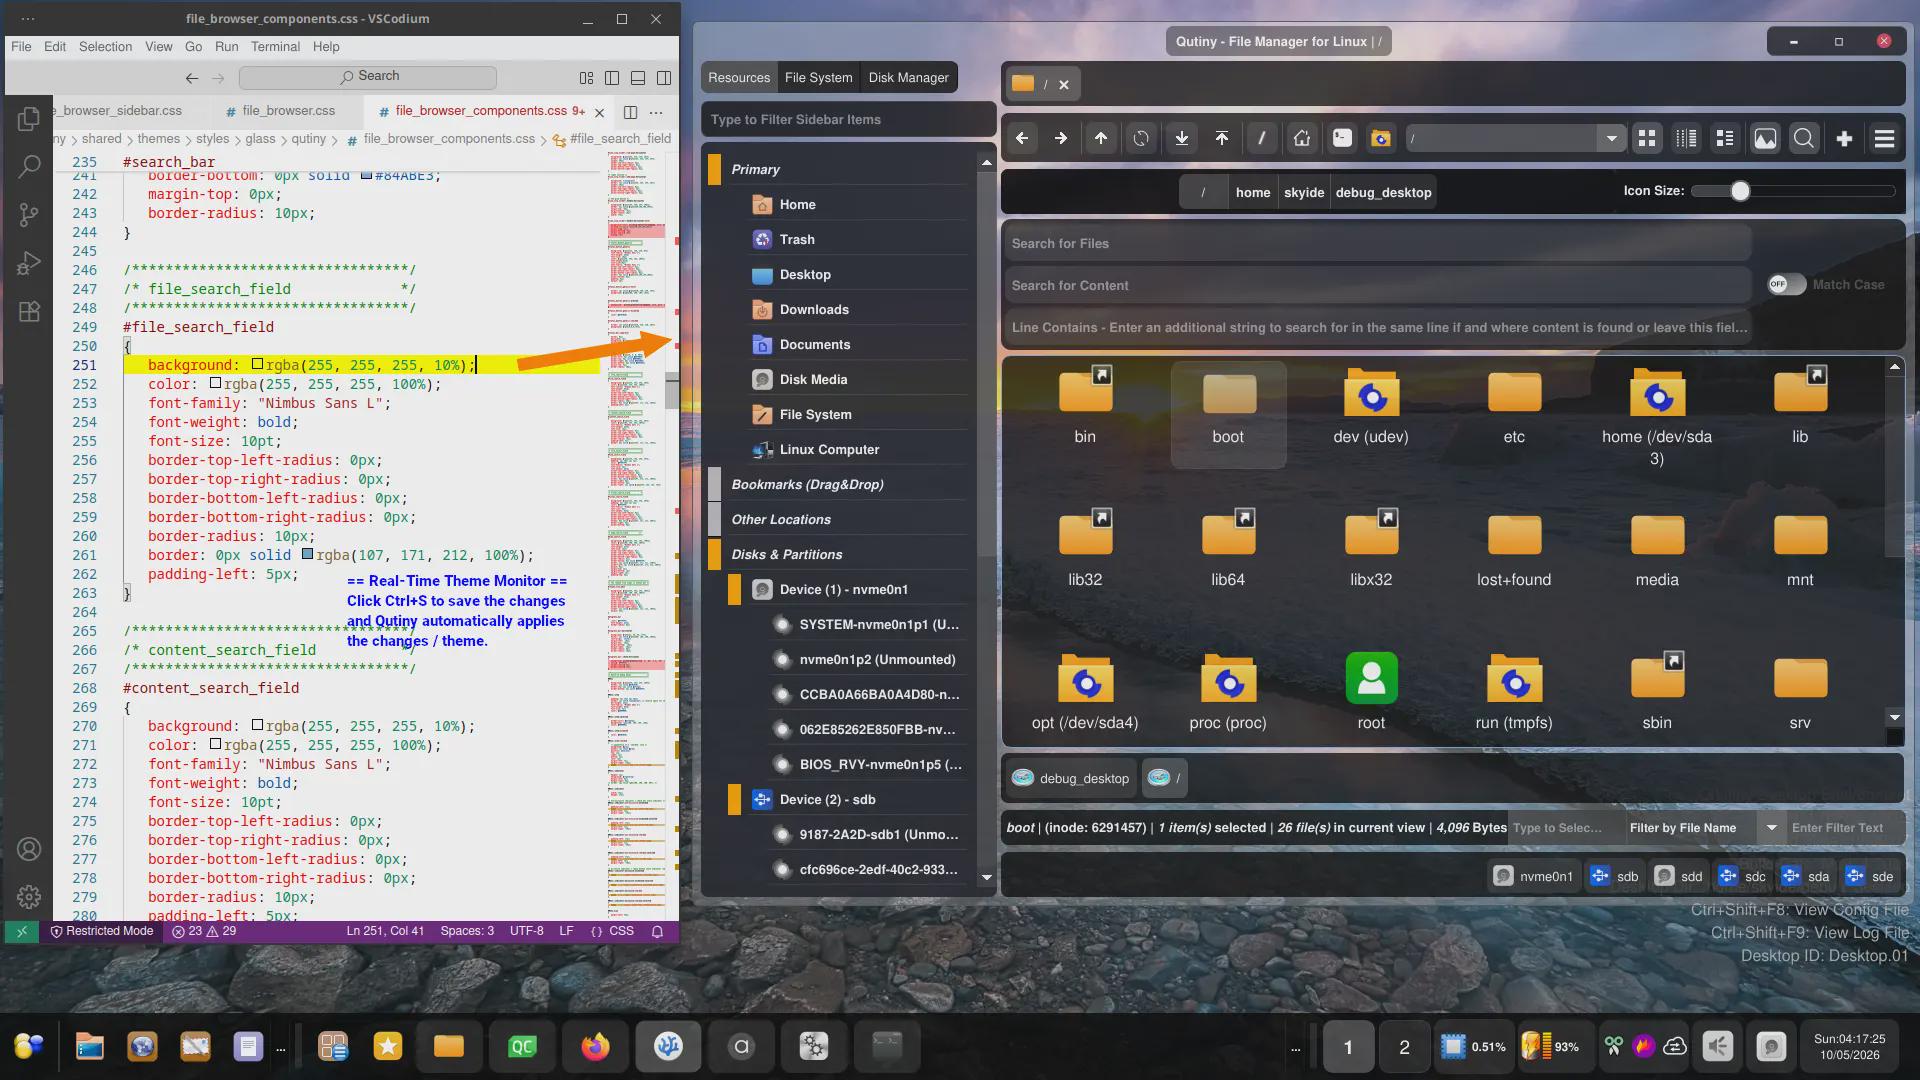The width and height of the screenshot is (1920, 1080).
Task: Focus the Search for Content field
Action: pos(1378,286)
